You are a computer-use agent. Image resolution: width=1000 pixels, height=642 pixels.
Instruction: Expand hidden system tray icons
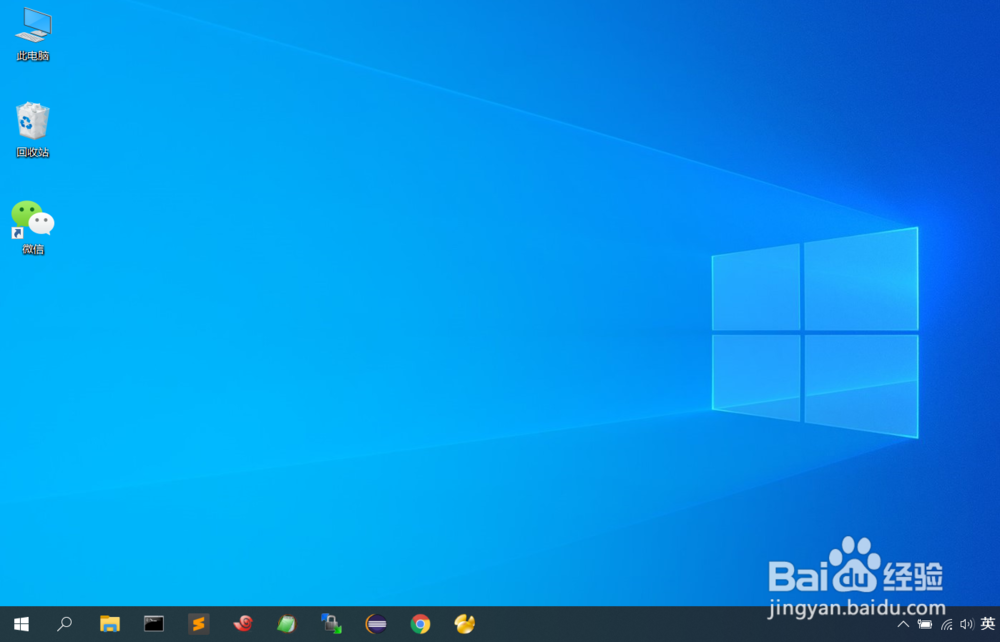tap(903, 624)
